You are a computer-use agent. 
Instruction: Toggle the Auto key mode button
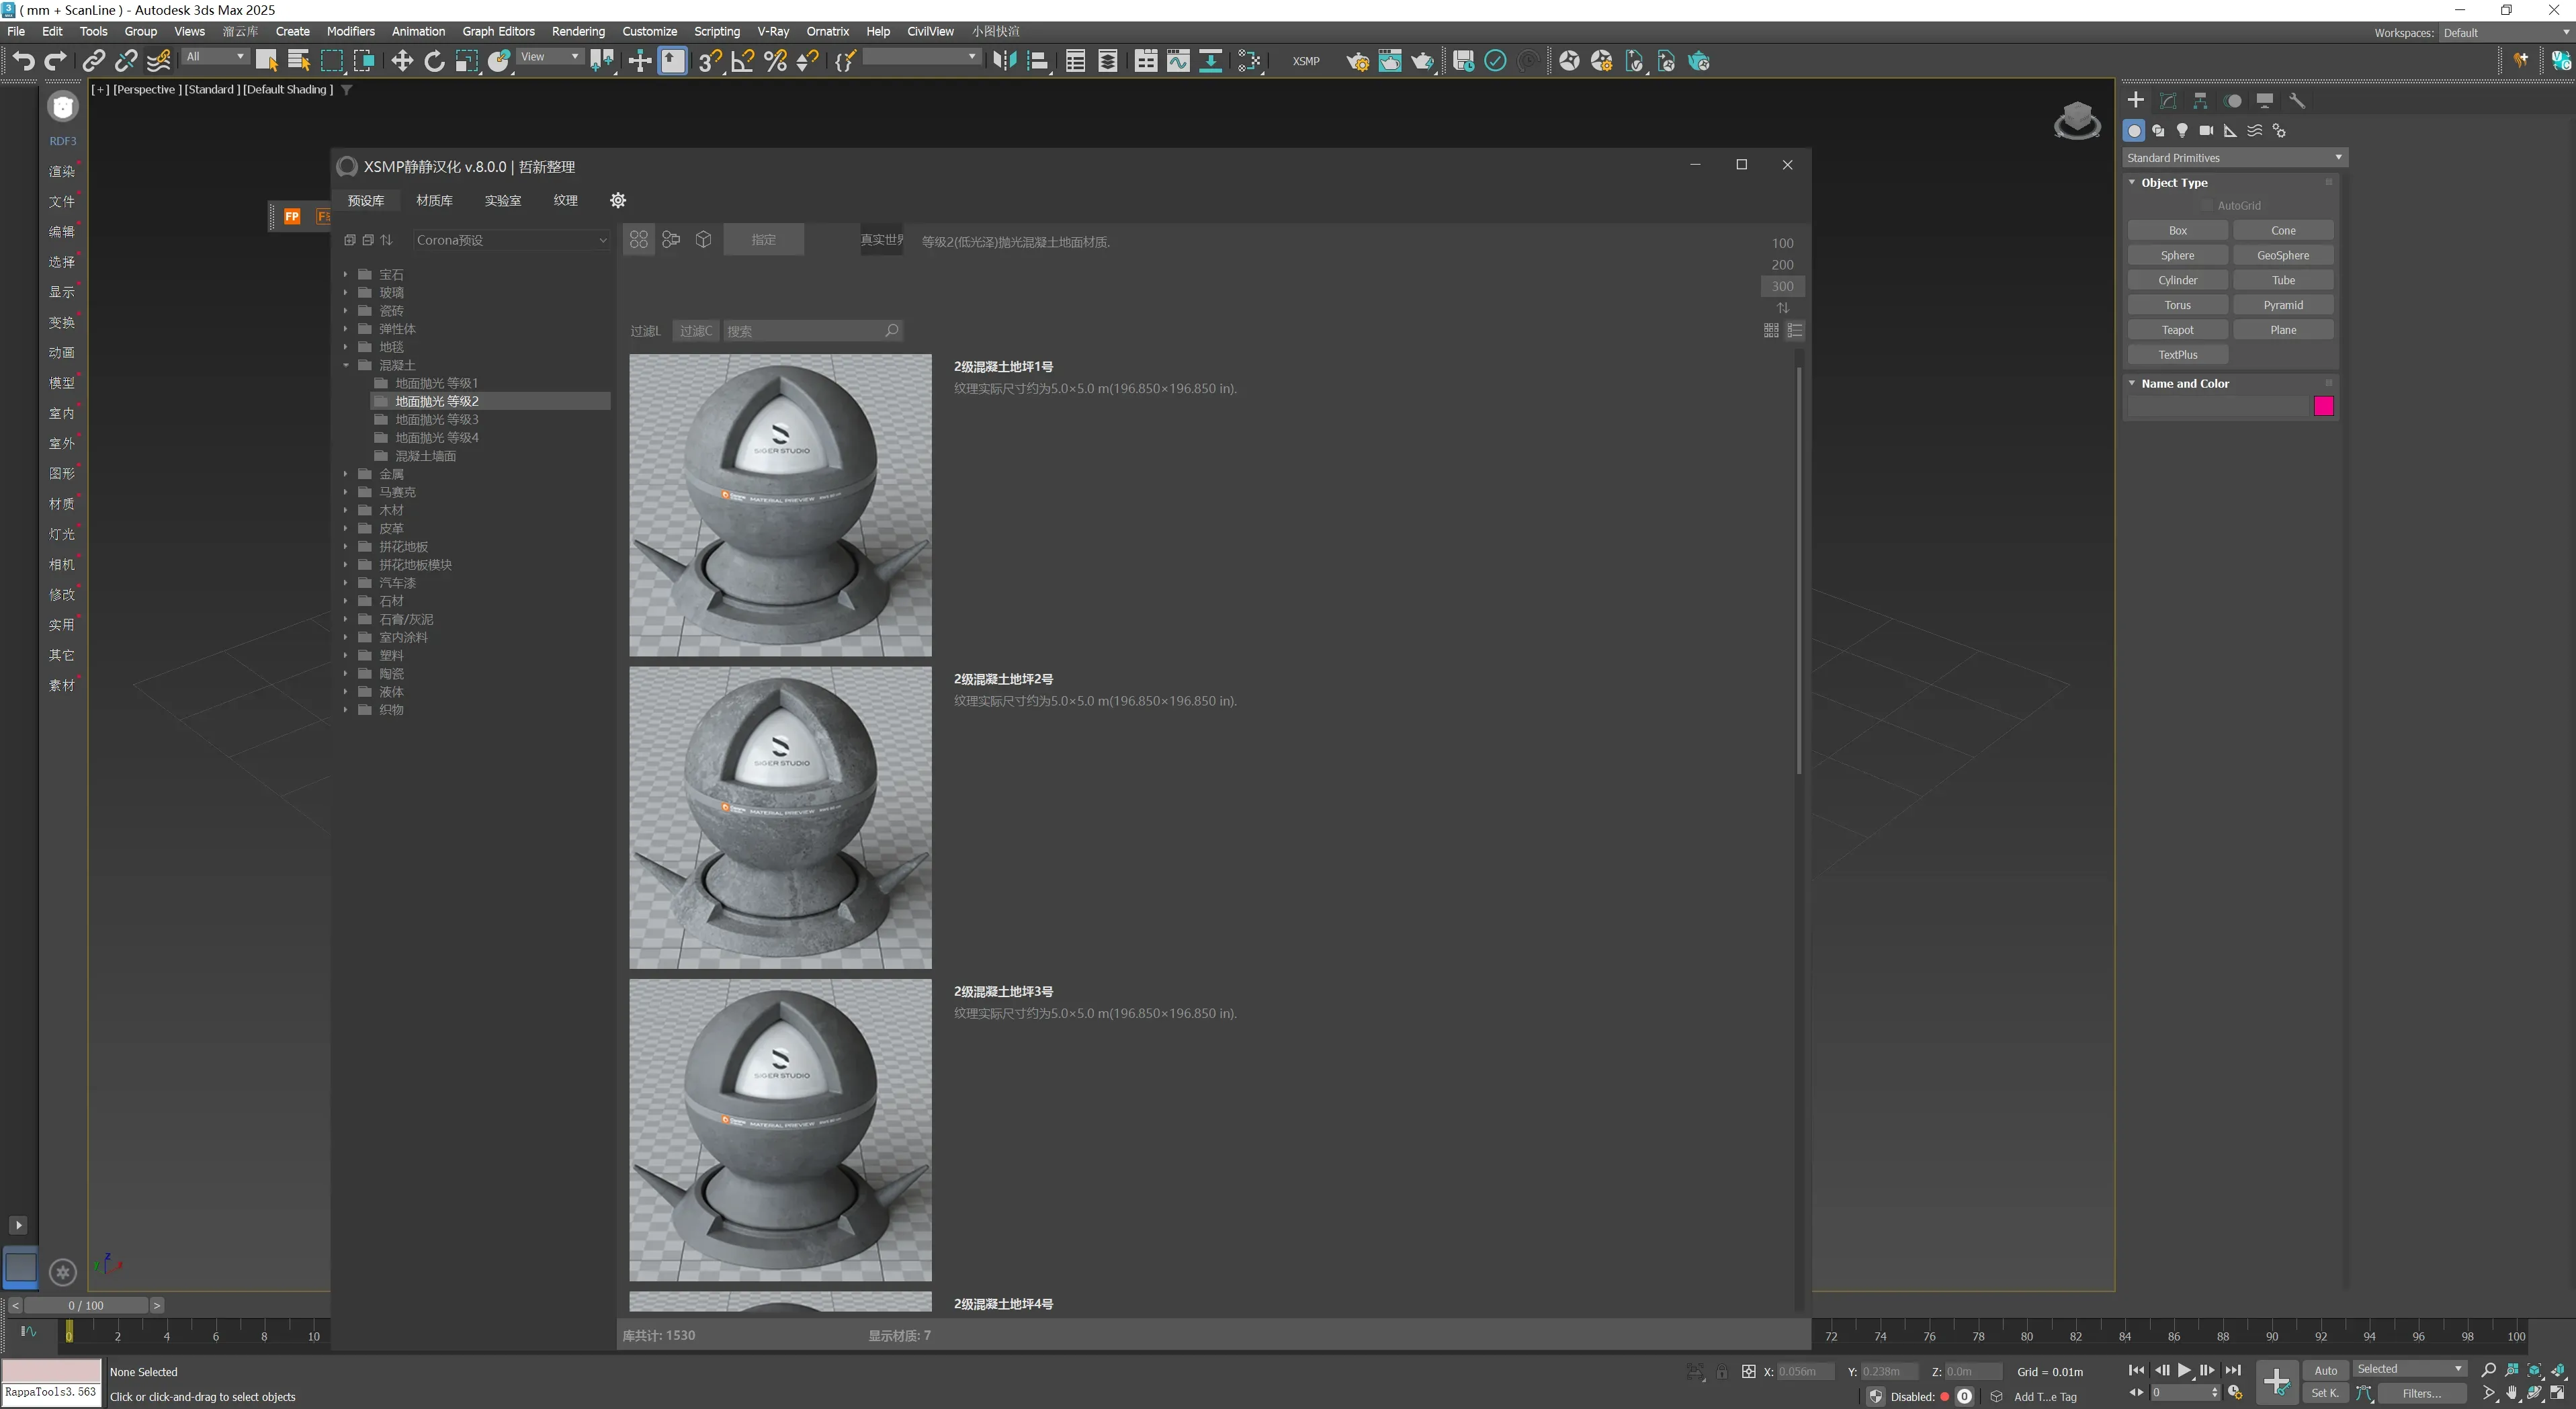coord(2325,1370)
